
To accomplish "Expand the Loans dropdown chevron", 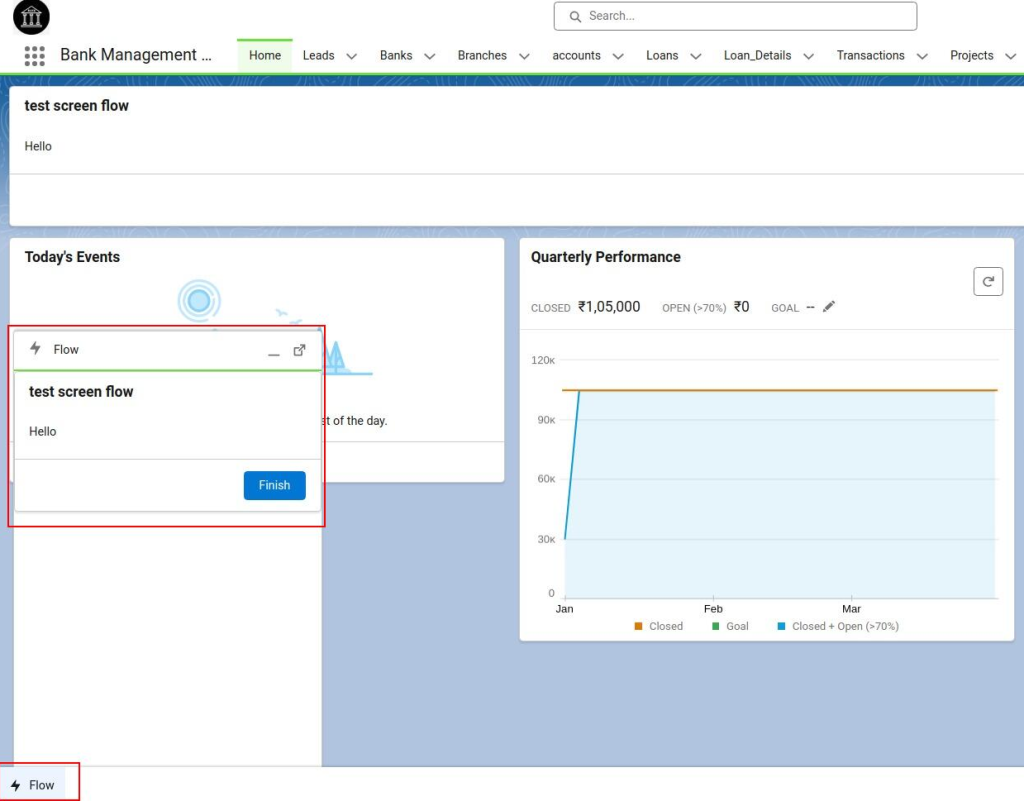I will pyautogui.click(x=696, y=56).
